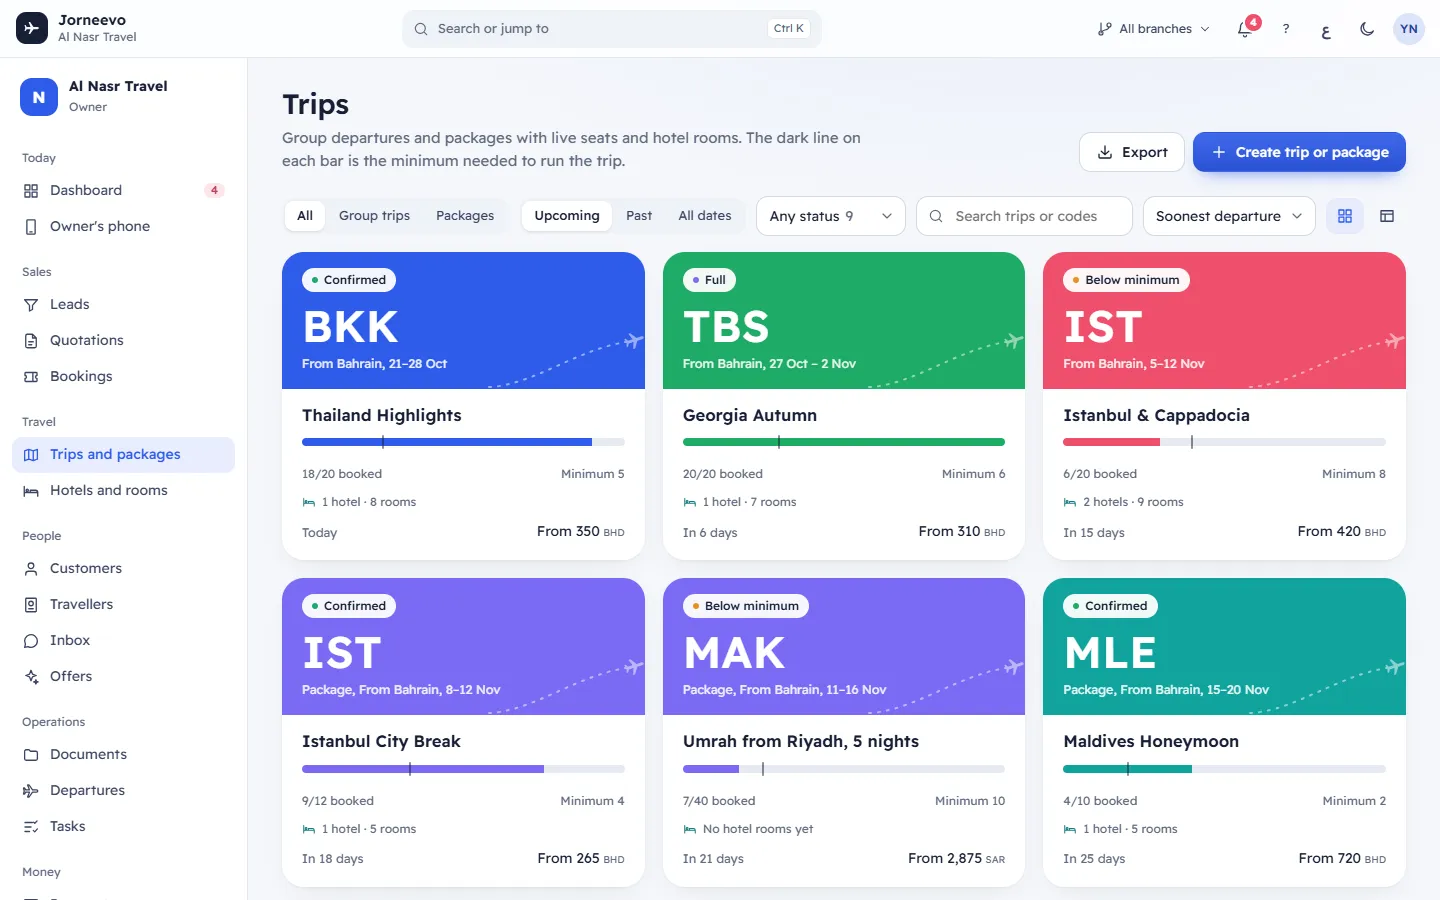Click Ctrl K shortcut hint
The image size is (1440, 900).
[789, 29]
